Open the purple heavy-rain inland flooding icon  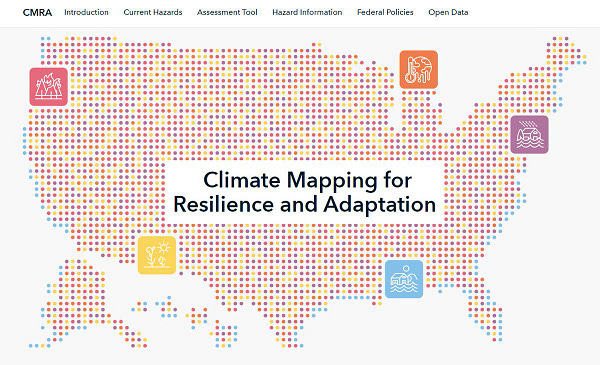point(529,135)
